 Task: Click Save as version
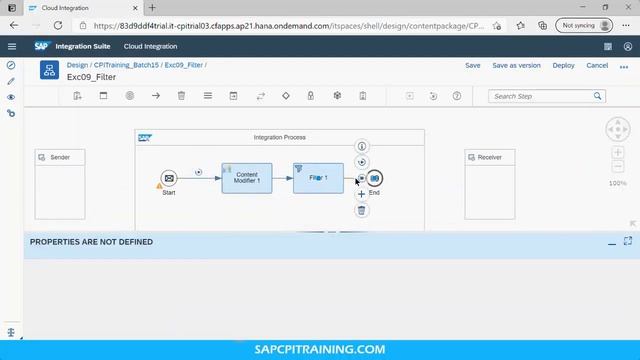tap(516, 65)
